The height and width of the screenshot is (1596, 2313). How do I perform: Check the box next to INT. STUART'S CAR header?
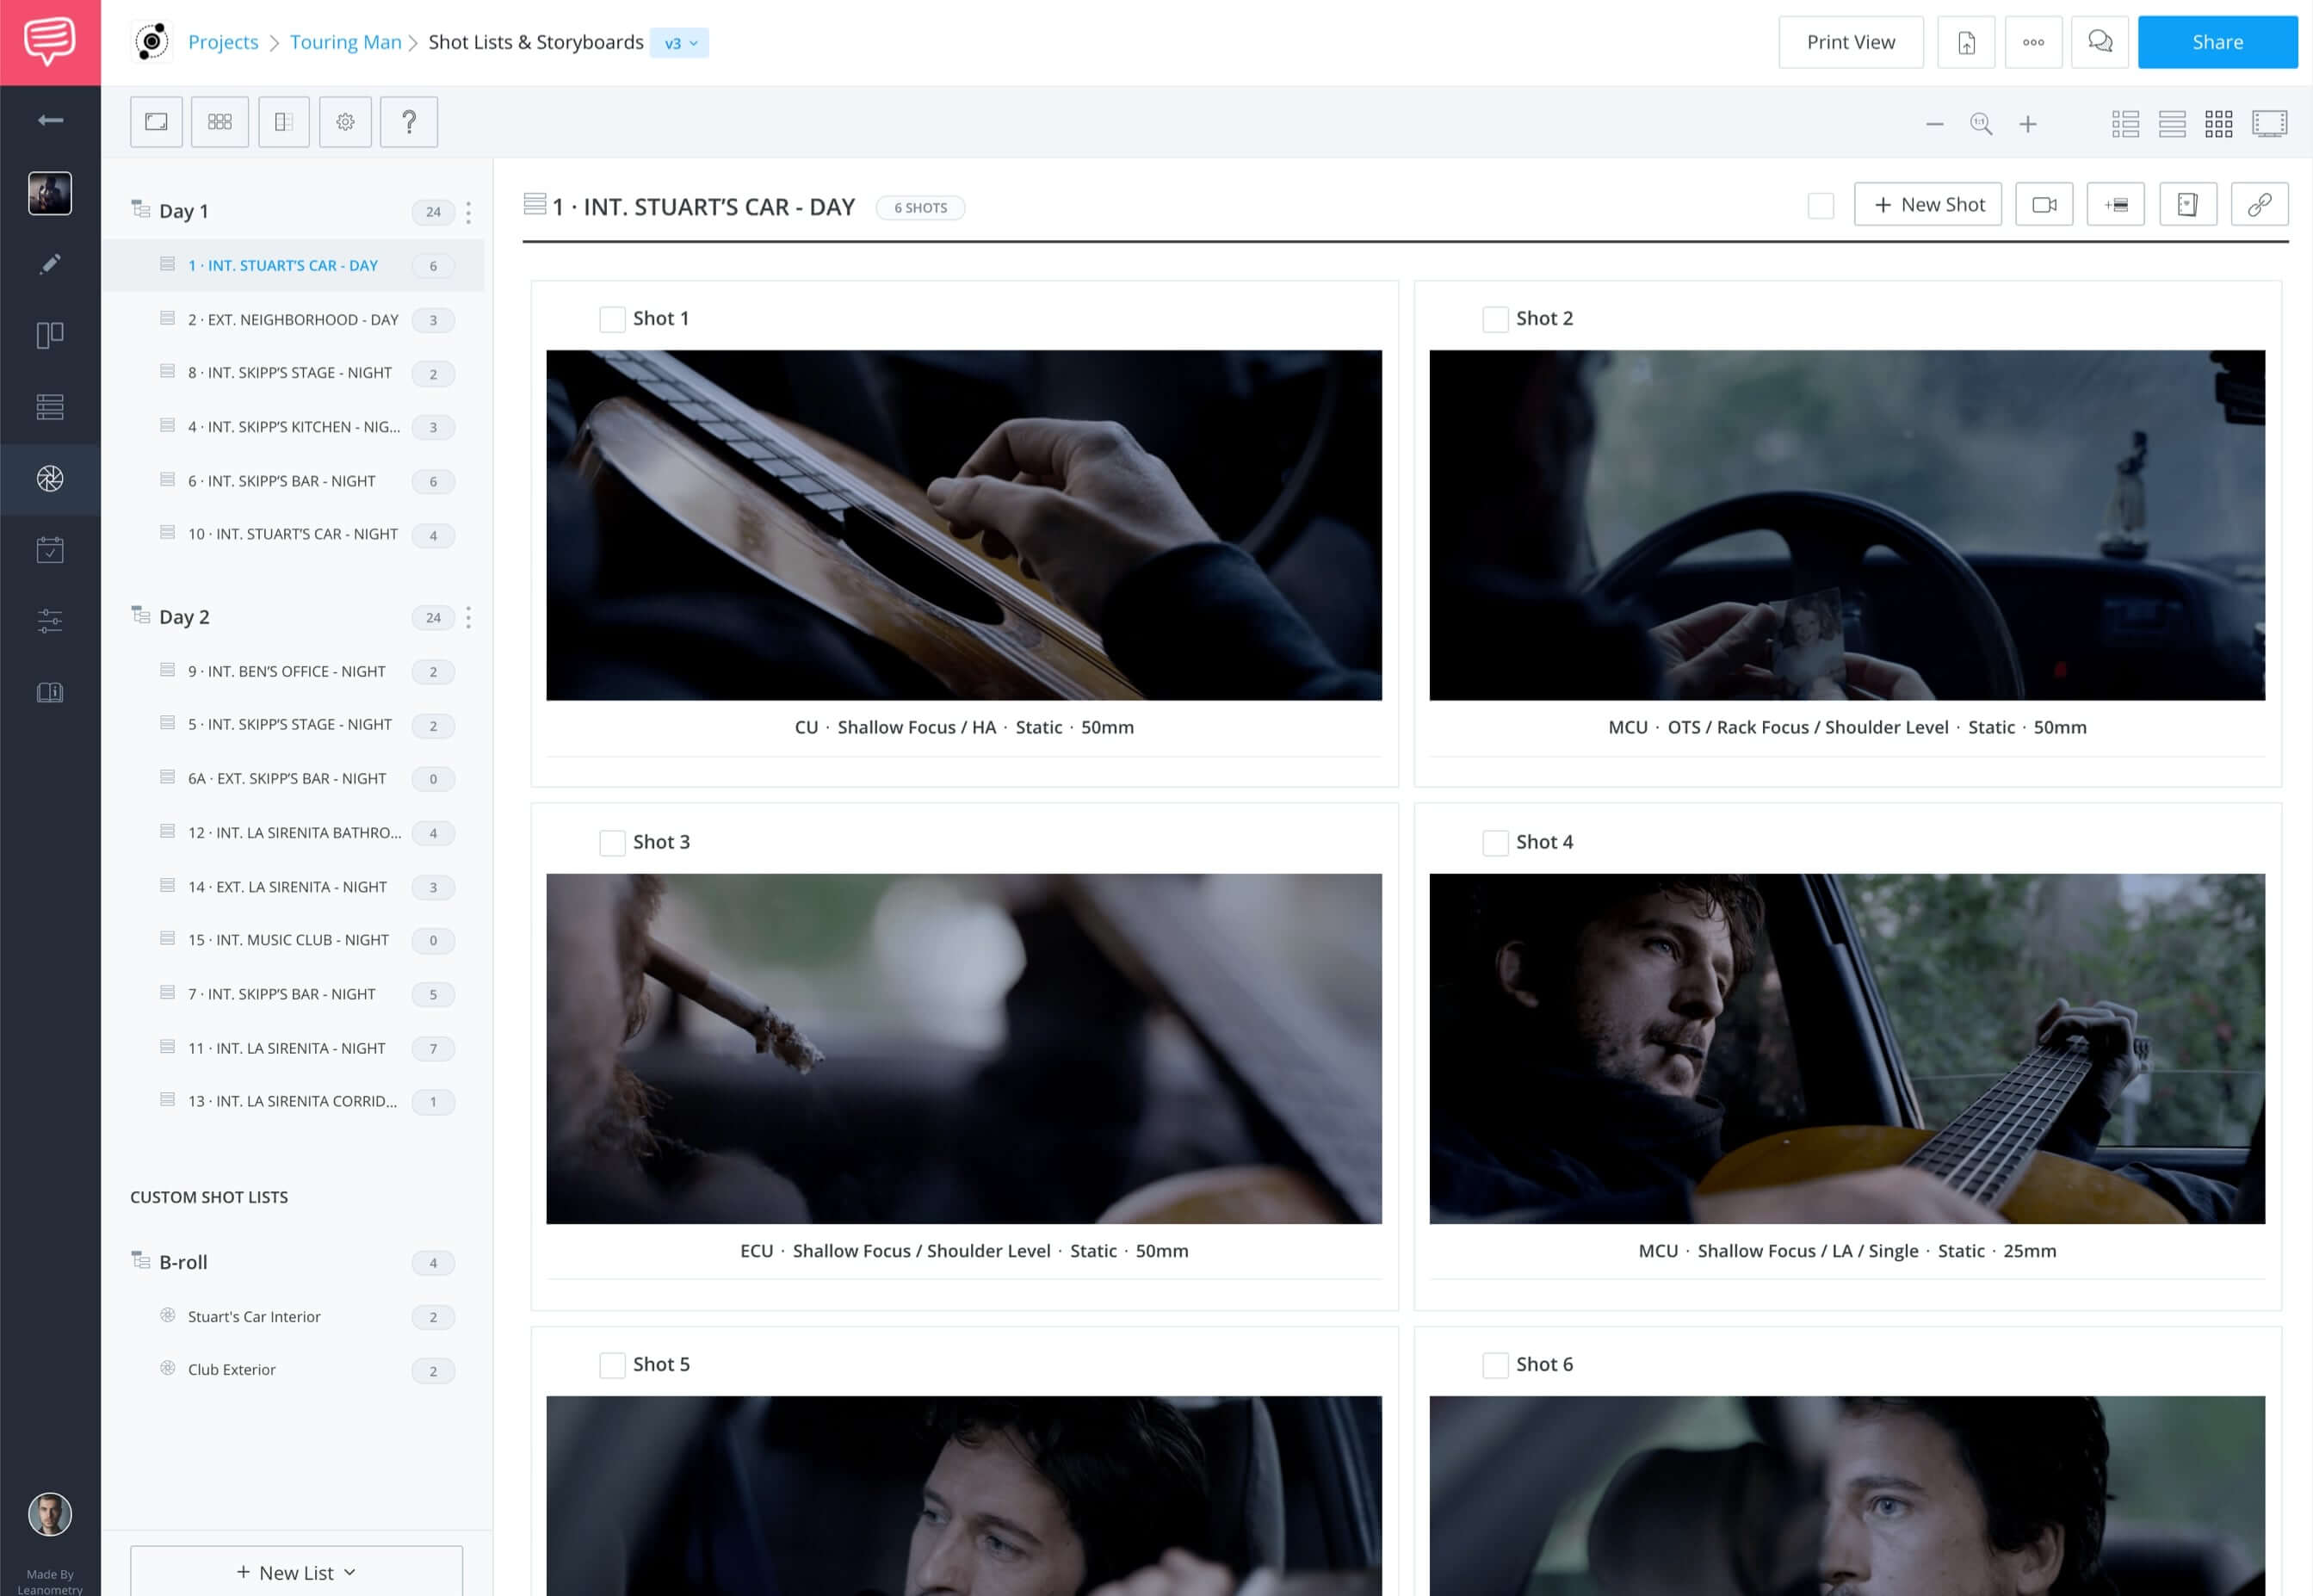[1820, 205]
